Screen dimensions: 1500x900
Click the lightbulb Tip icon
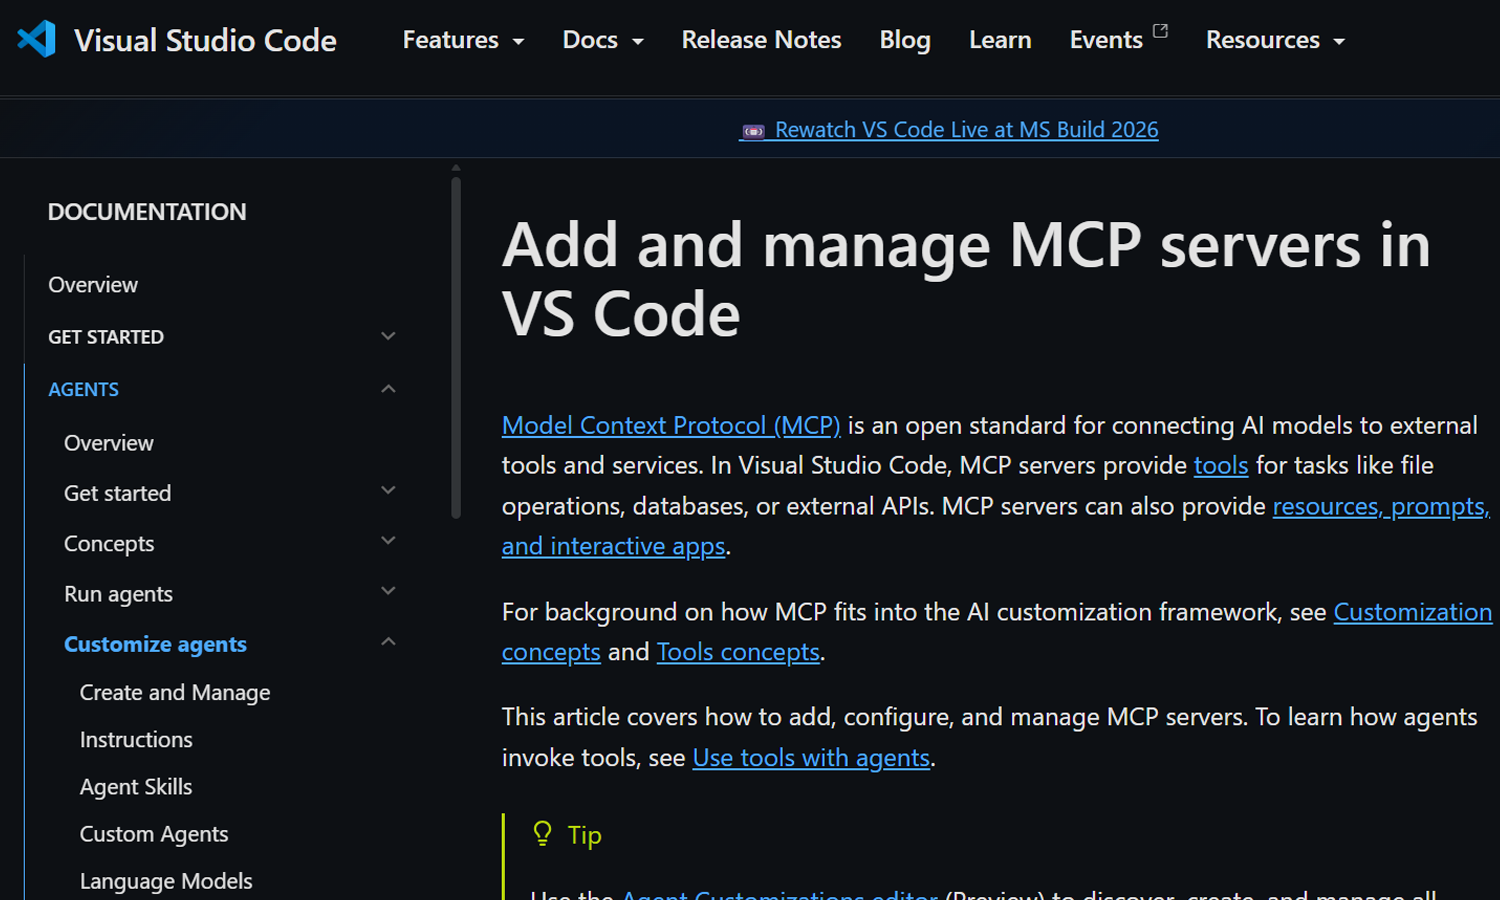point(542,834)
